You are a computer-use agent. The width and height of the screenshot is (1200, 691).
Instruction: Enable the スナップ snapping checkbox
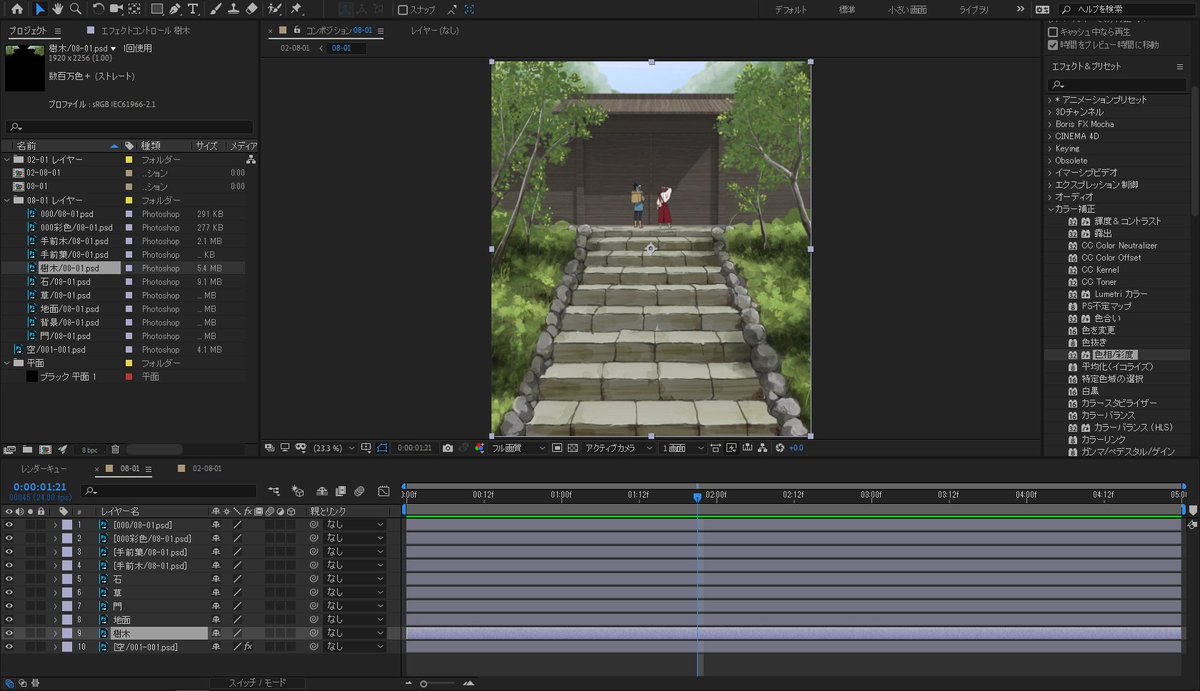tap(403, 9)
